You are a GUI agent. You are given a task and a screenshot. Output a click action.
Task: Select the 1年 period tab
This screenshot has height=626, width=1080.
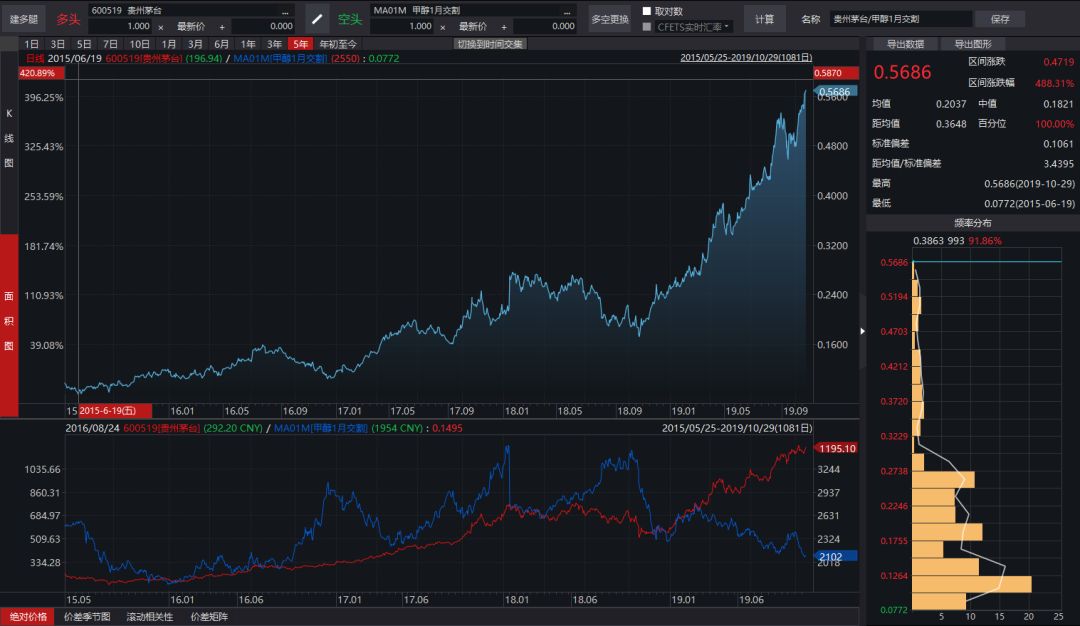[x=248, y=44]
